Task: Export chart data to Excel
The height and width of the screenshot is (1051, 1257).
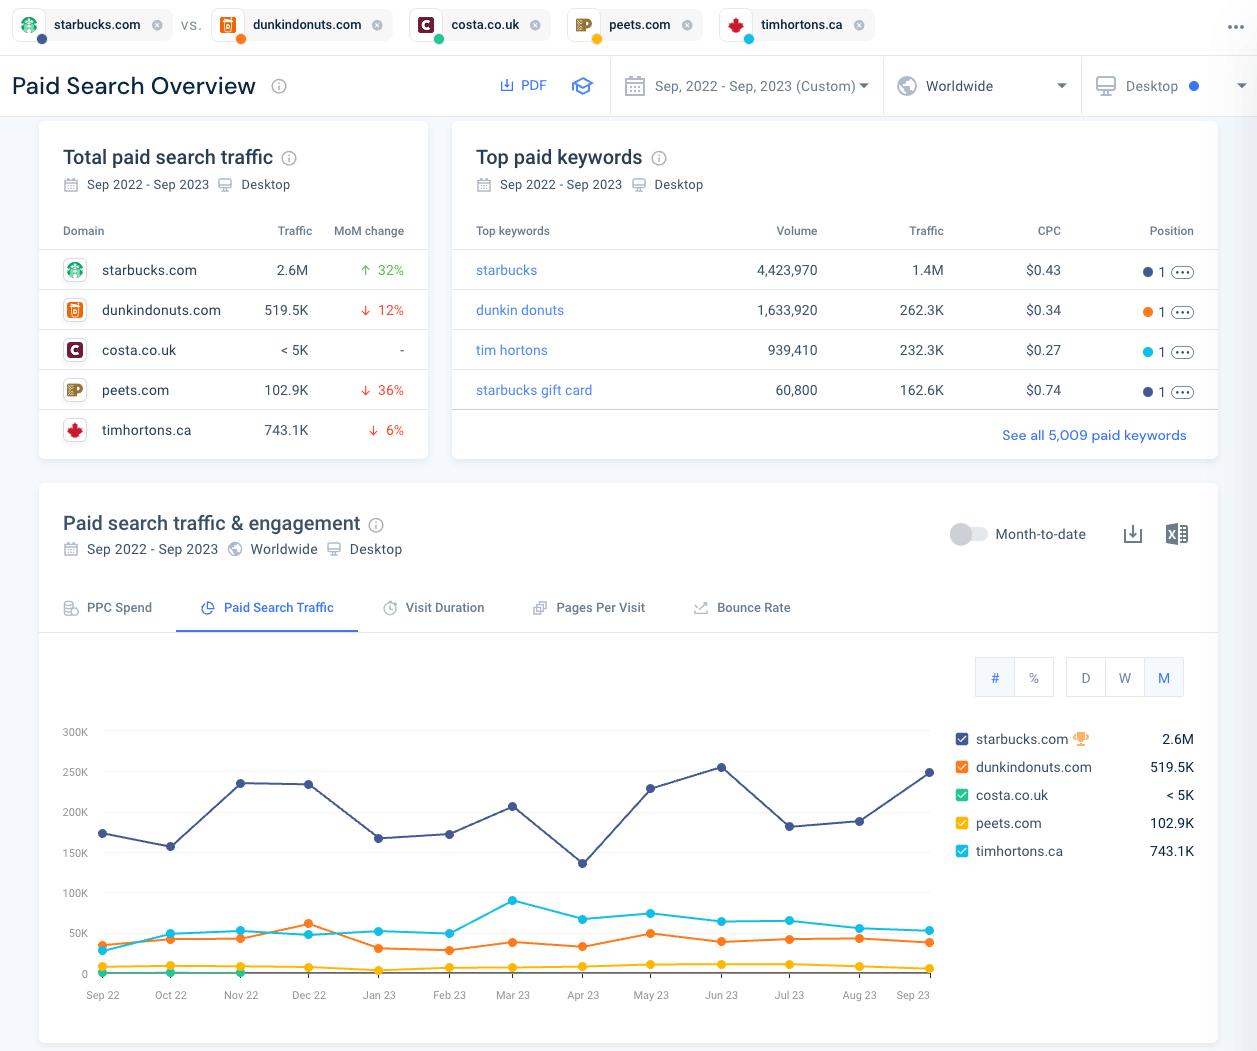Action: click(1177, 534)
